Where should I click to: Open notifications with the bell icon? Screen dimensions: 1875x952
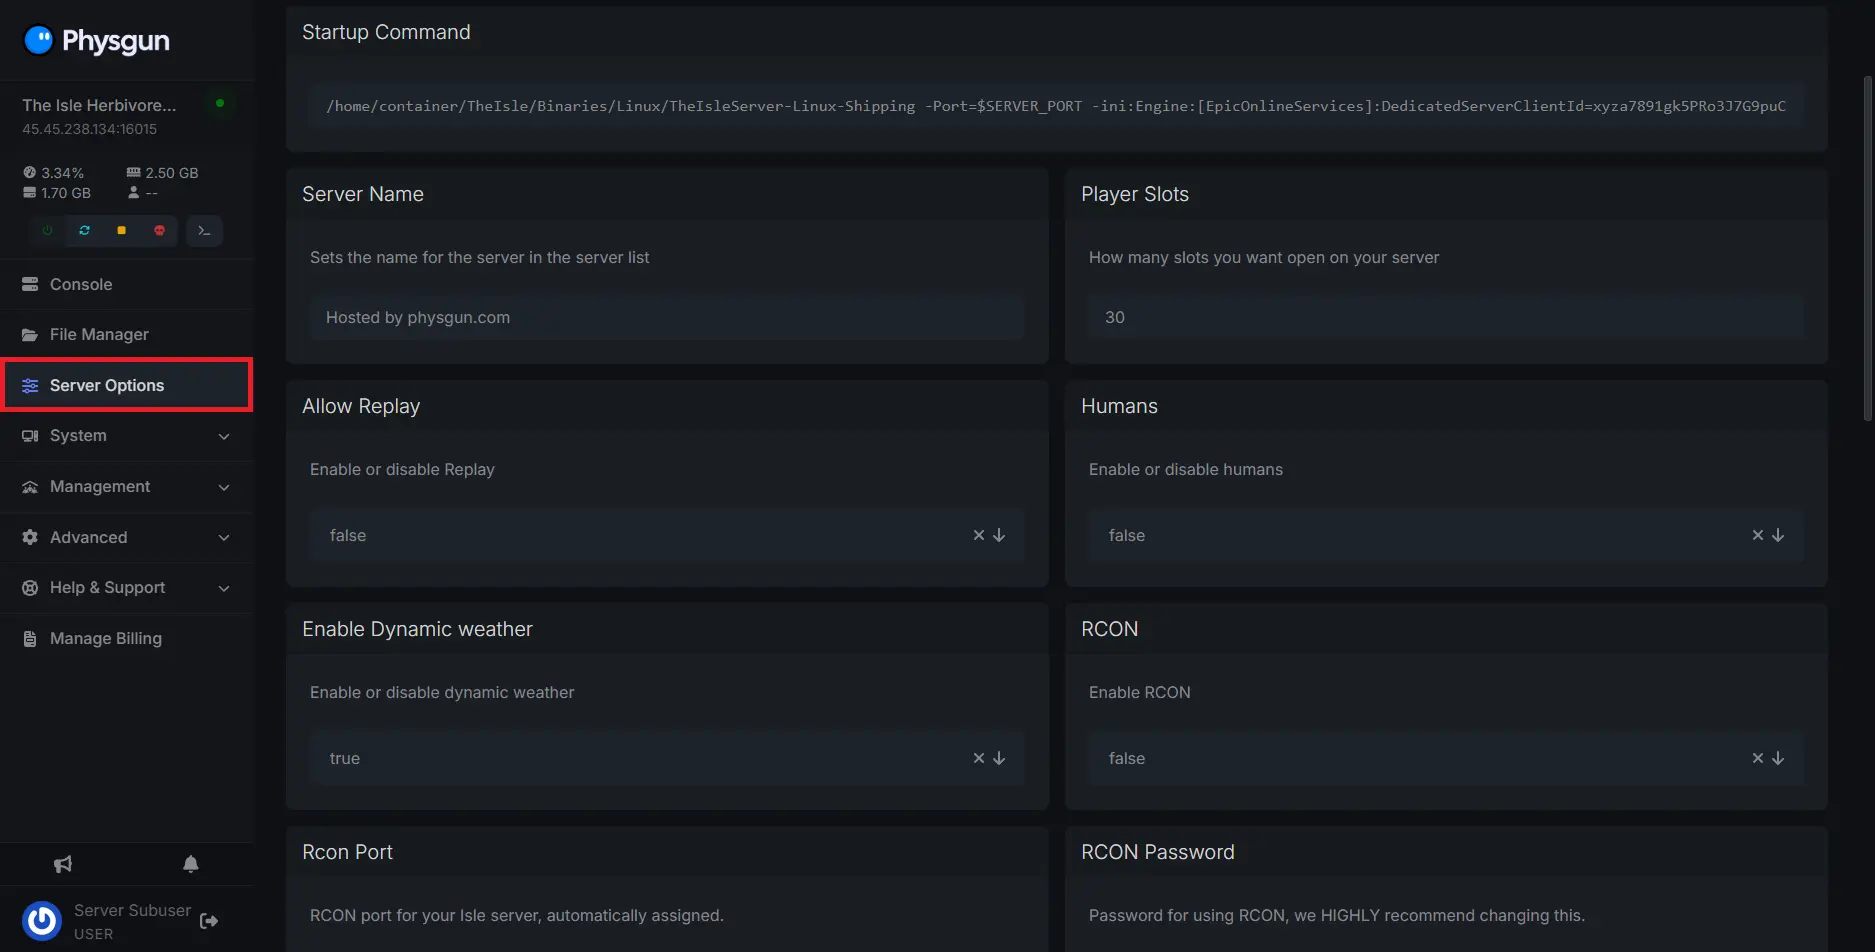coord(190,864)
